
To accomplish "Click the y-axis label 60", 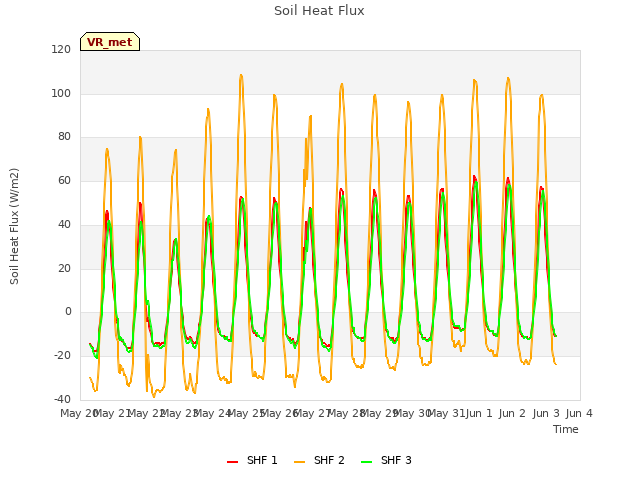I will [x=64, y=181].
